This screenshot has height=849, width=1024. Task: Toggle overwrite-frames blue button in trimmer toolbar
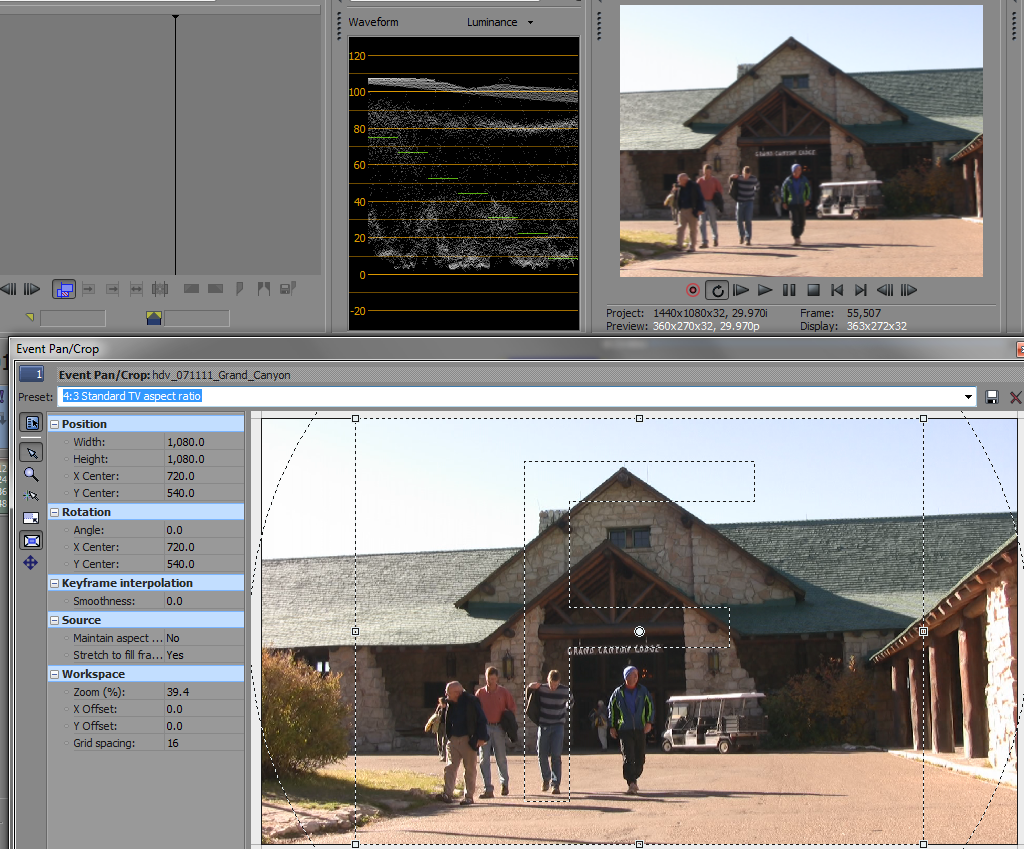tap(64, 289)
